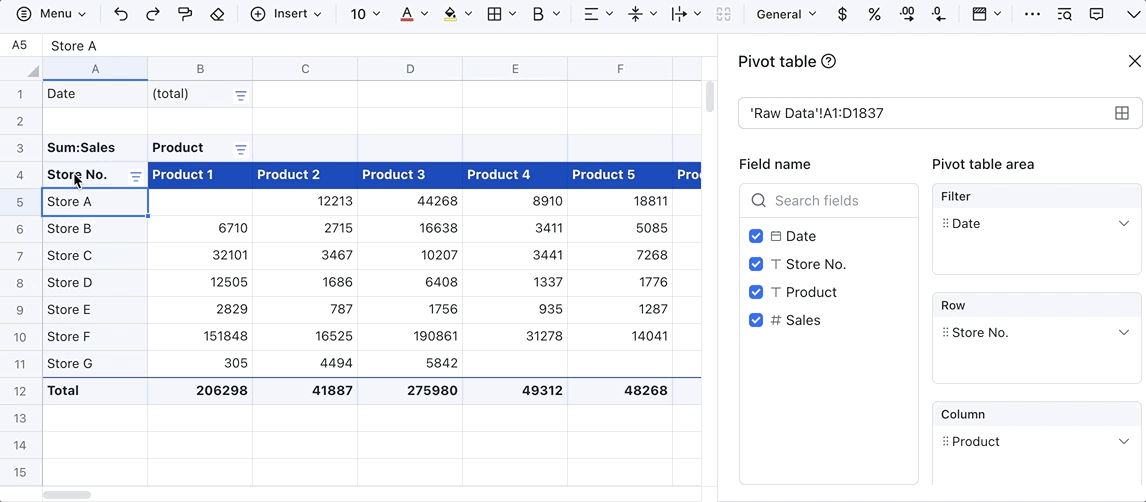Click the fill color bucket swatch
This screenshot has width=1146, height=502.
tap(450, 14)
